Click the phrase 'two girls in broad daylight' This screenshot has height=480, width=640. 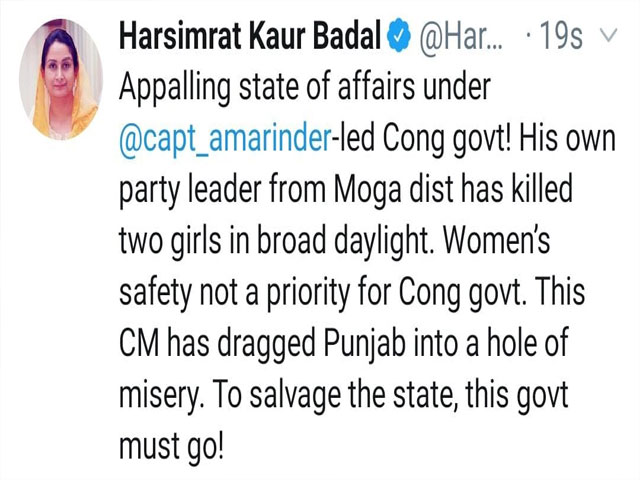[276, 241]
